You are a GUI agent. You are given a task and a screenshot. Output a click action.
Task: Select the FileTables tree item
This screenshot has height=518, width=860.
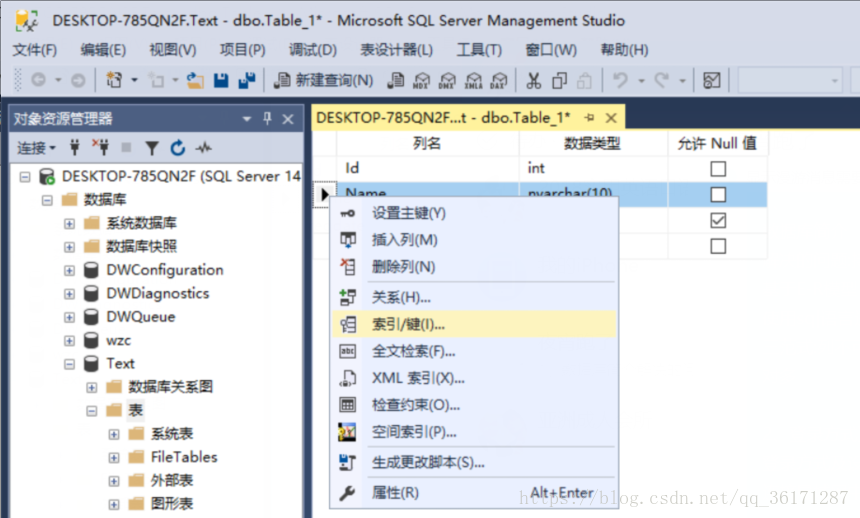click(184, 457)
